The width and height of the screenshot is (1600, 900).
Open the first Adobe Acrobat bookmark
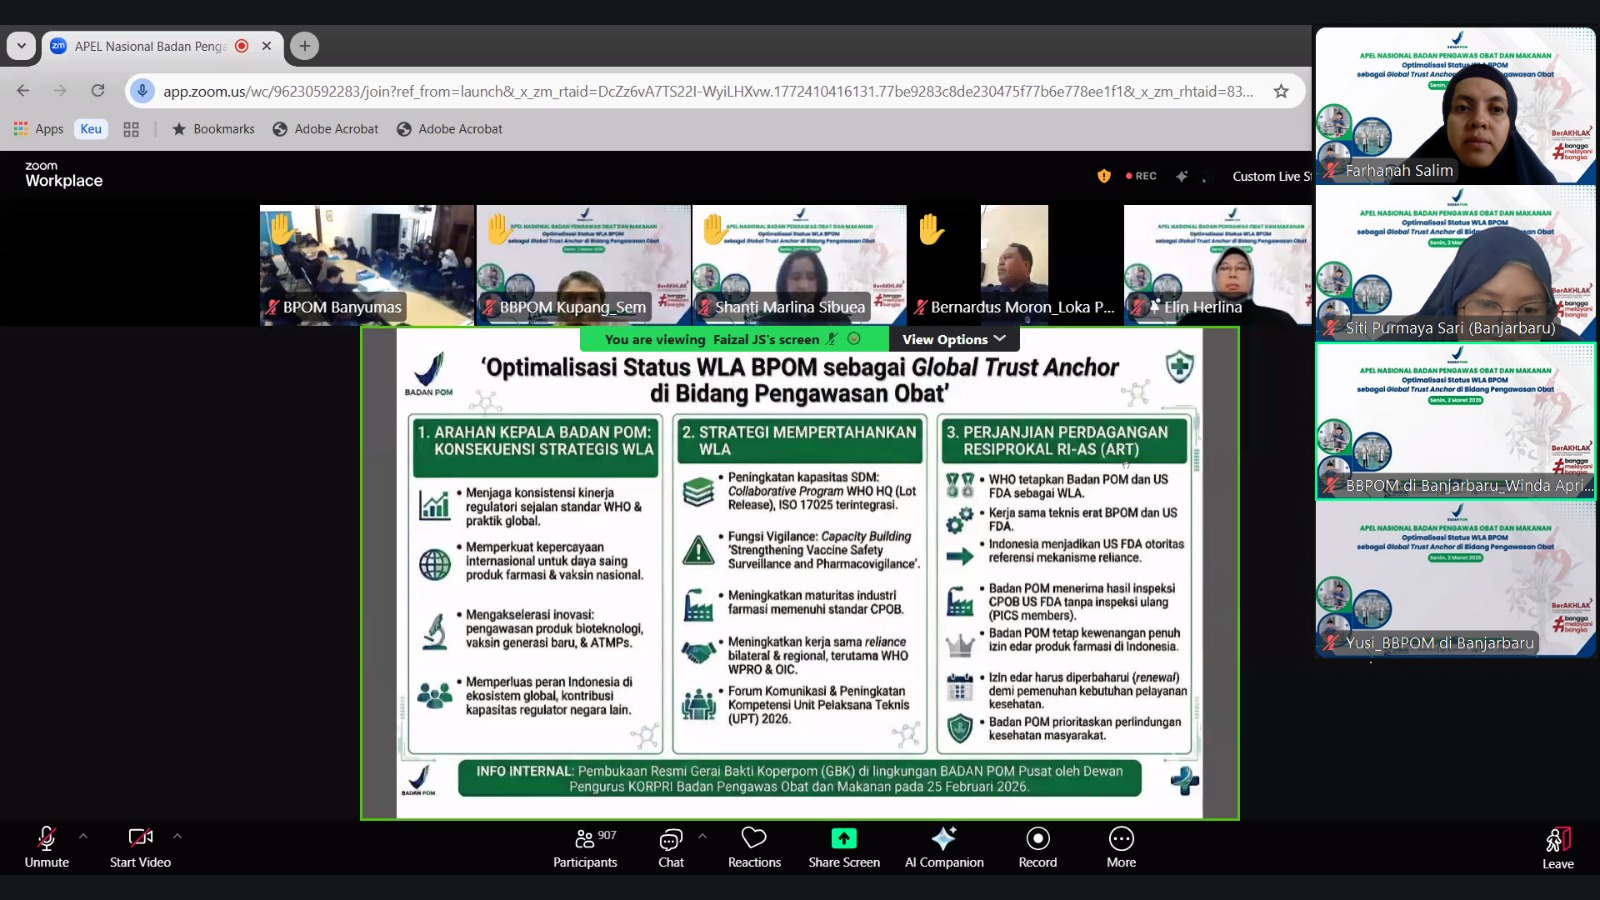326,129
